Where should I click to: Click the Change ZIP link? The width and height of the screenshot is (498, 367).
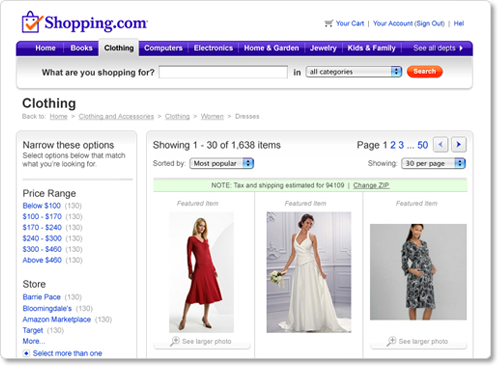371,185
